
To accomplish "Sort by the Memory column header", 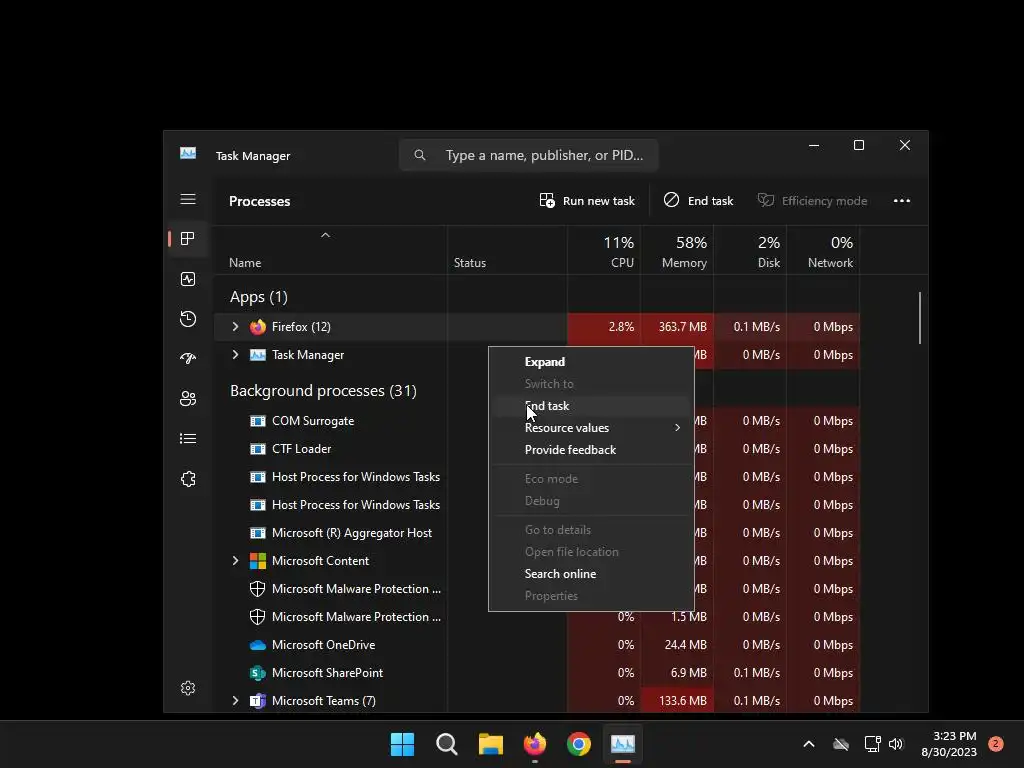I will [x=677, y=251].
